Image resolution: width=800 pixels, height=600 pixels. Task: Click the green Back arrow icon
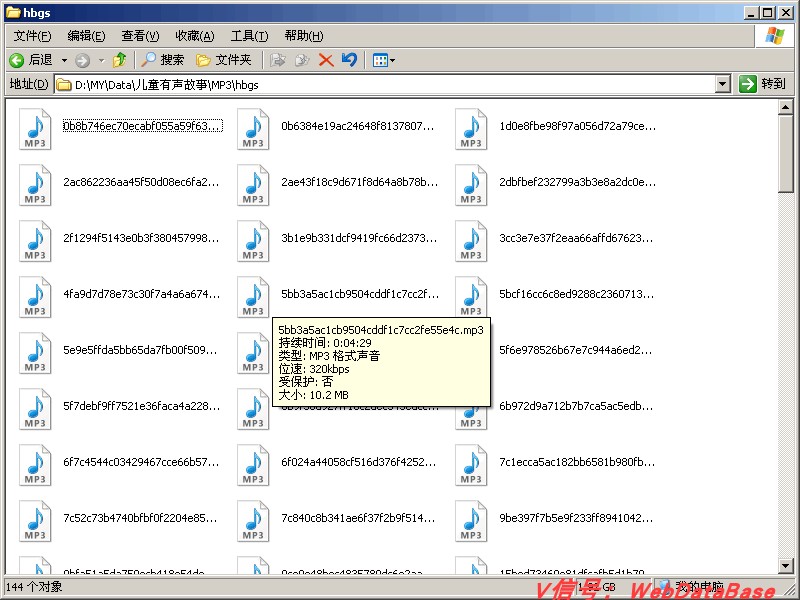coord(16,60)
